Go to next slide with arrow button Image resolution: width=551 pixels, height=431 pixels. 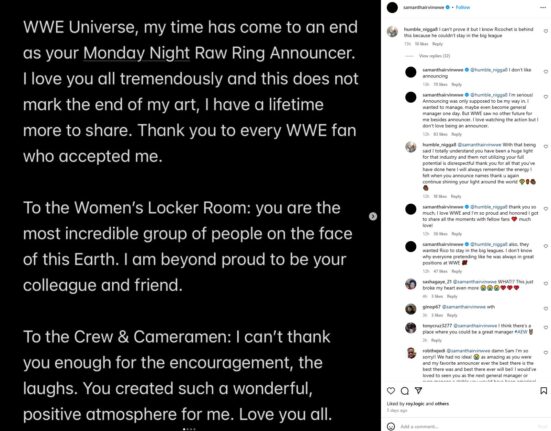[373, 216]
